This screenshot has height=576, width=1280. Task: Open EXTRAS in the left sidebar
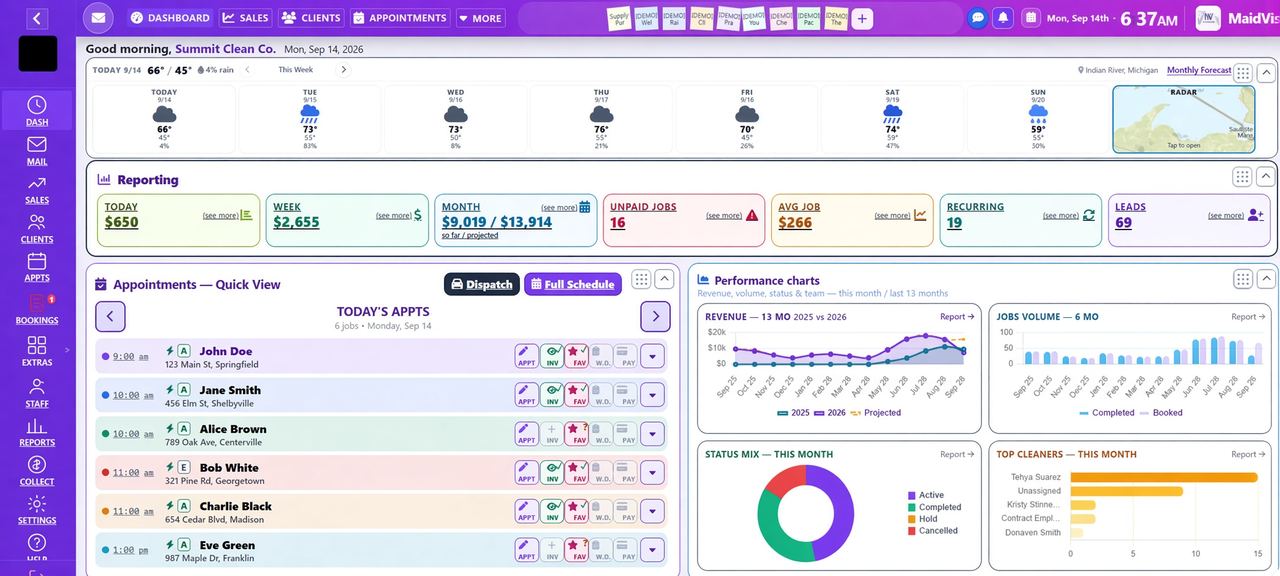[x=37, y=350]
